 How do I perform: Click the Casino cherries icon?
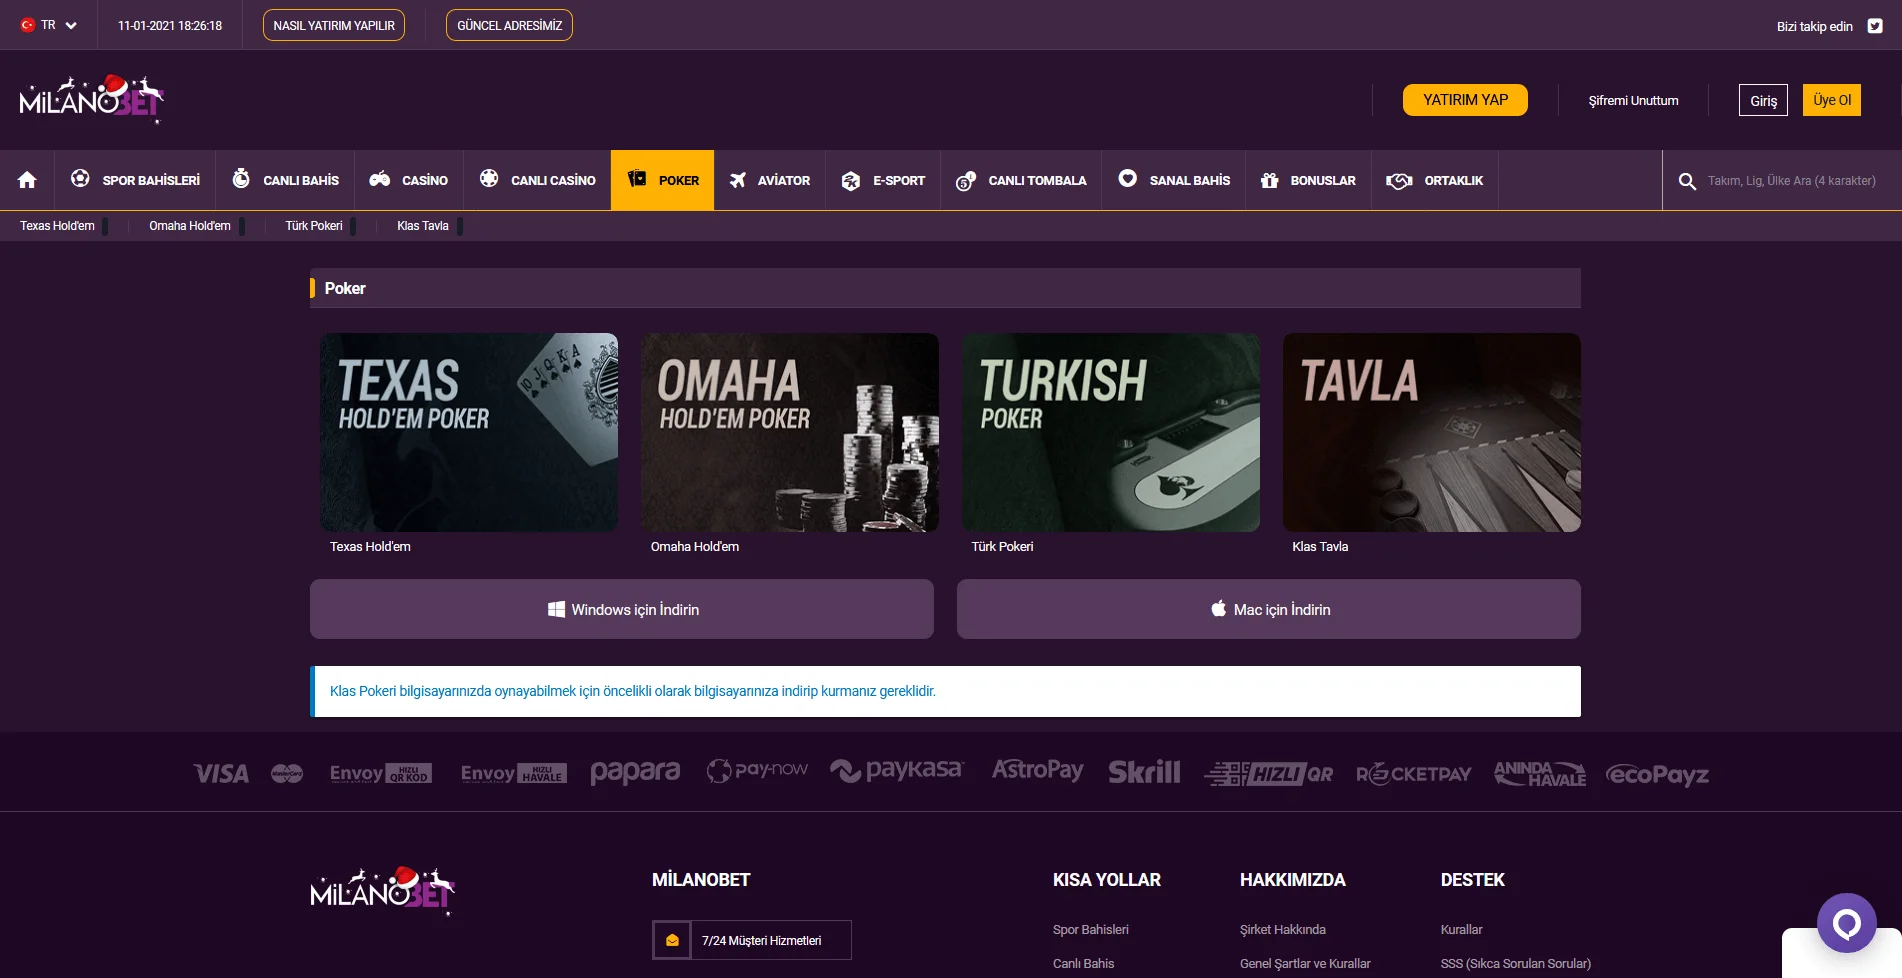(x=380, y=179)
